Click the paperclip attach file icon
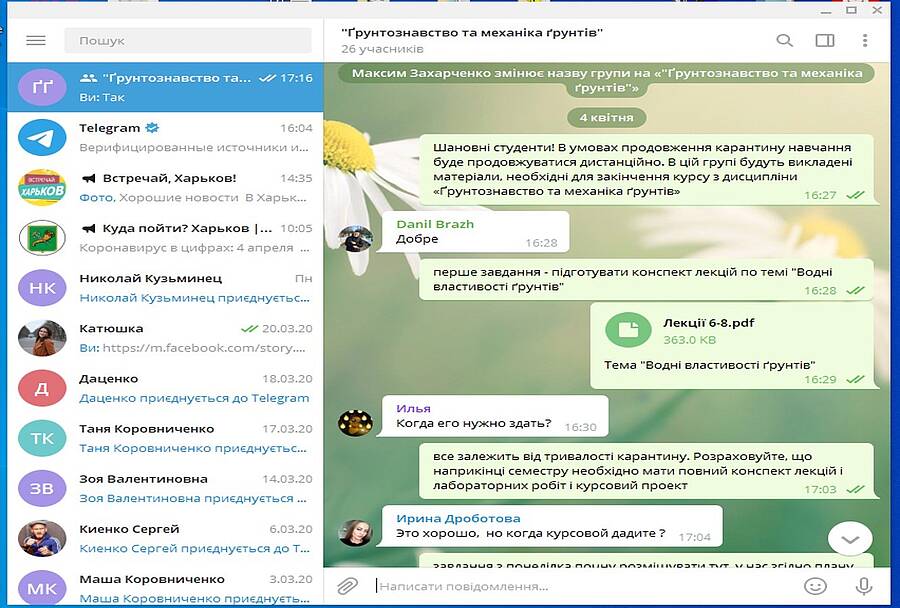 [x=347, y=586]
